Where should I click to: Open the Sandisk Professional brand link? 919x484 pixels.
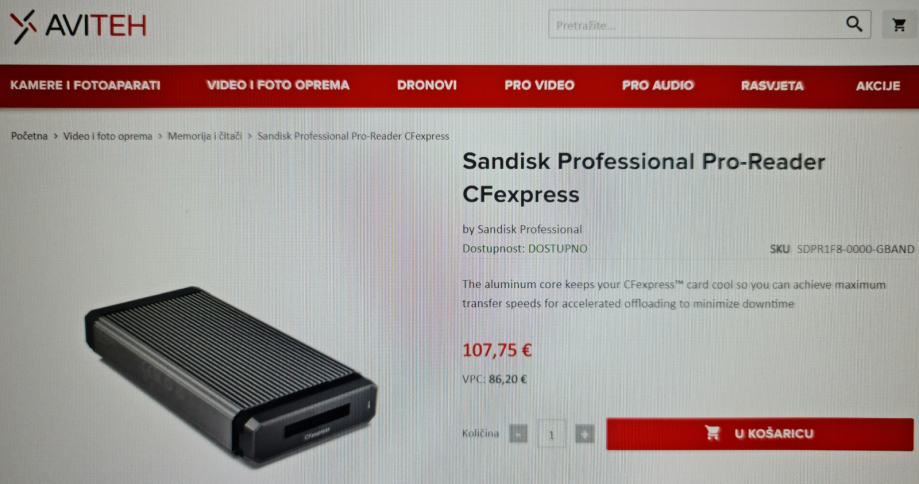tap(530, 229)
